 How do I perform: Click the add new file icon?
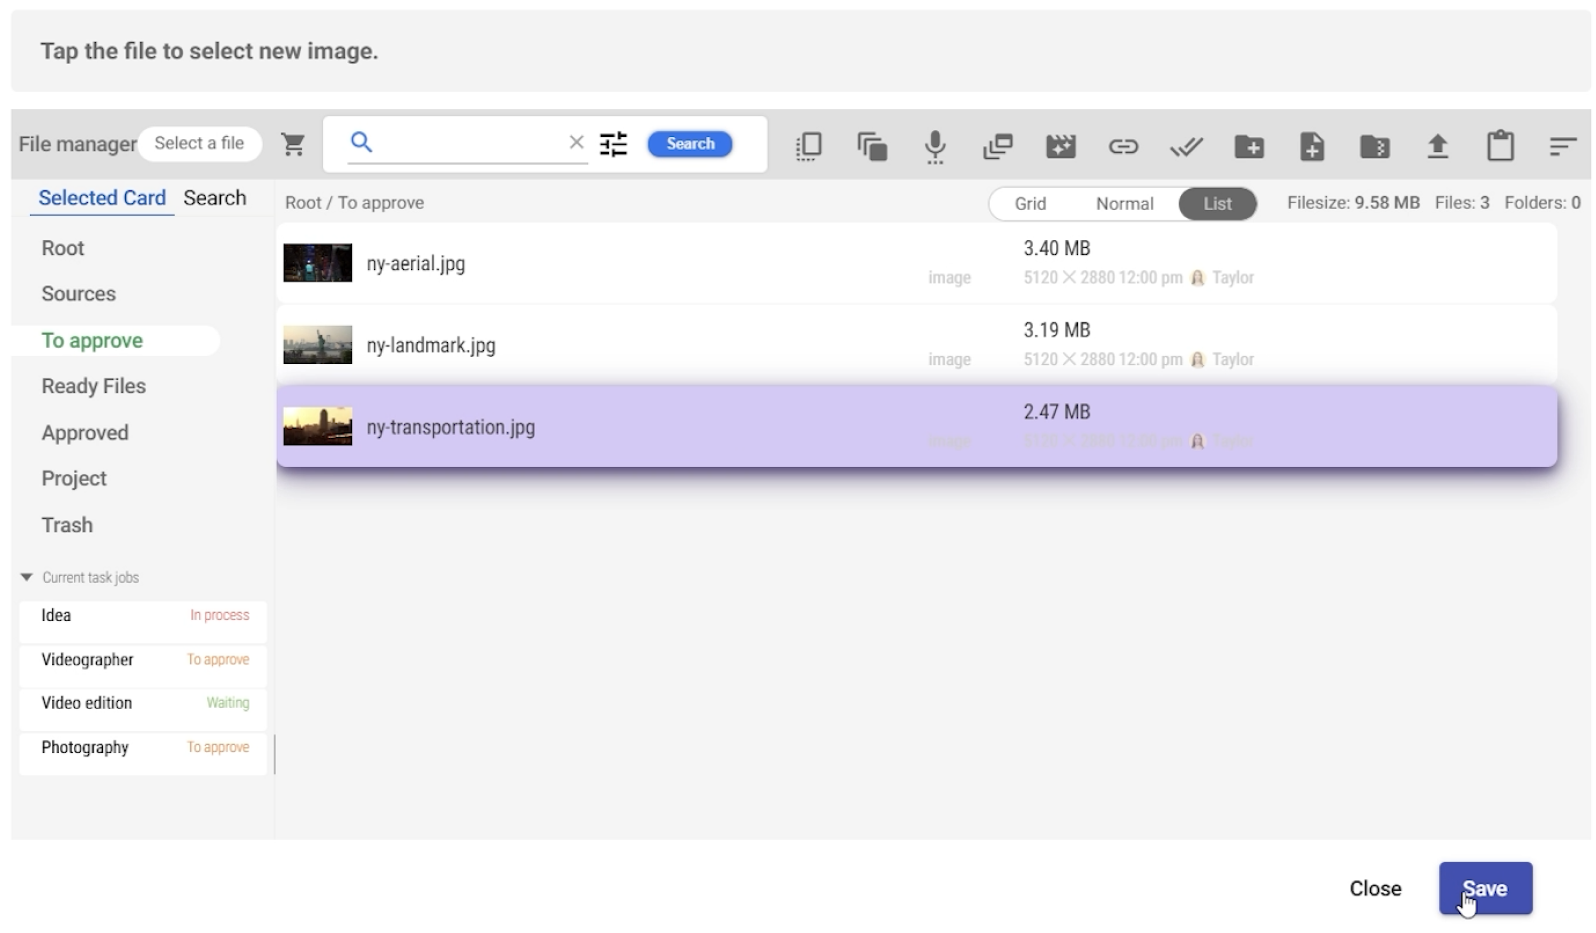(x=1312, y=147)
